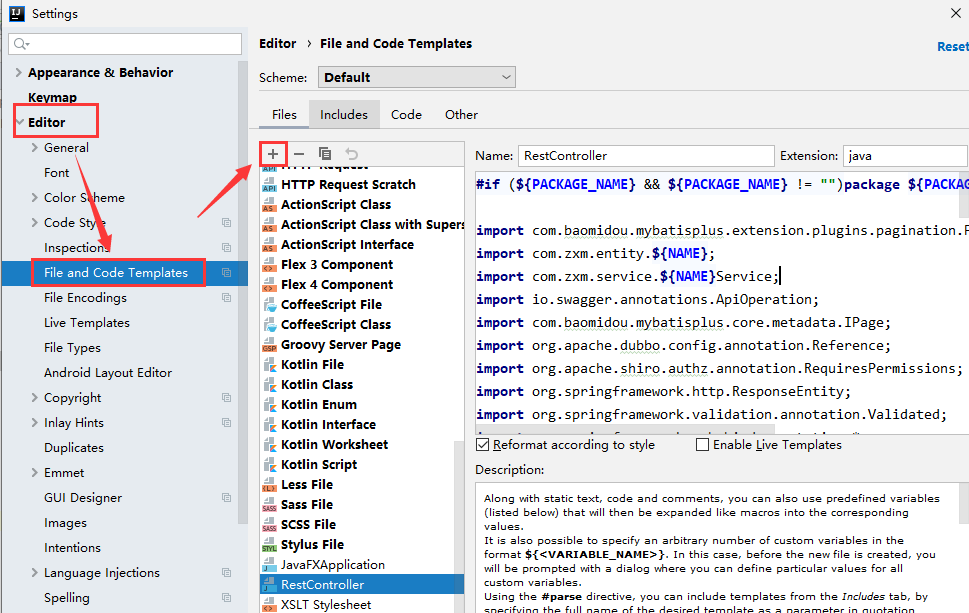Expand the General node

coord(35,147)
